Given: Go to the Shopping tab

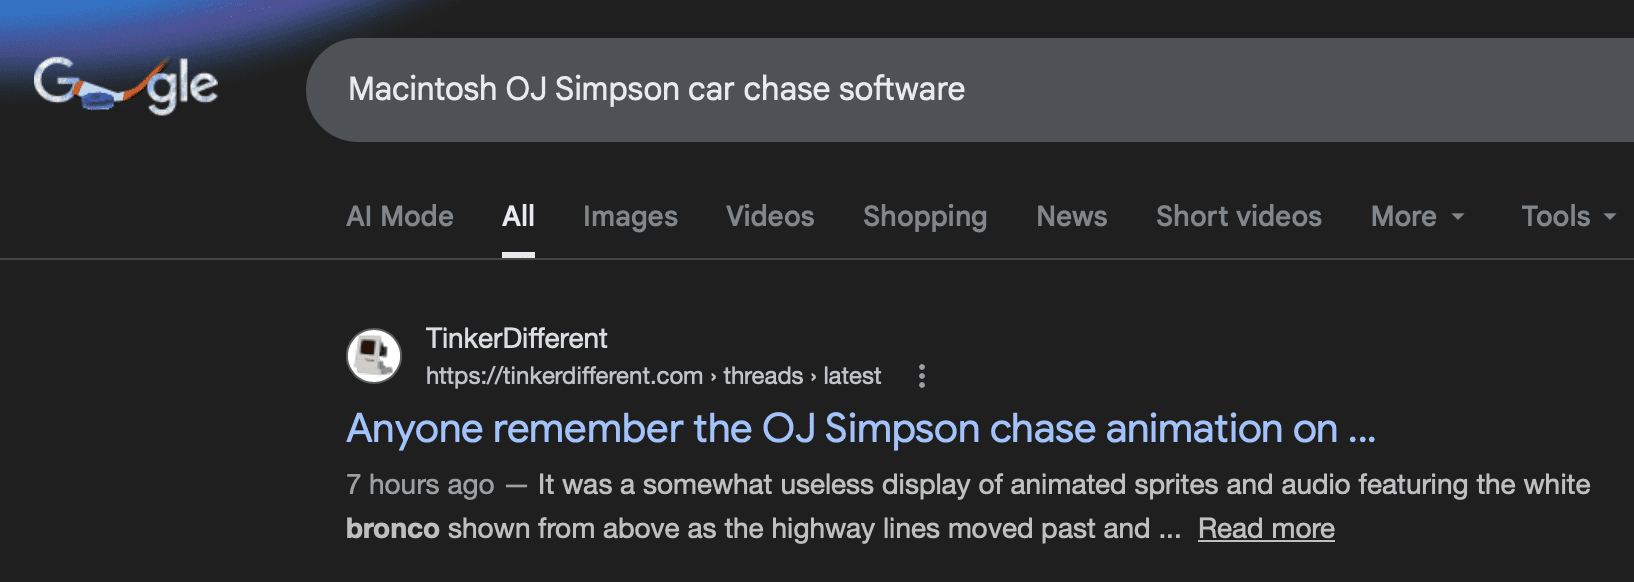Looking at the screenshot, I should 925,216.
